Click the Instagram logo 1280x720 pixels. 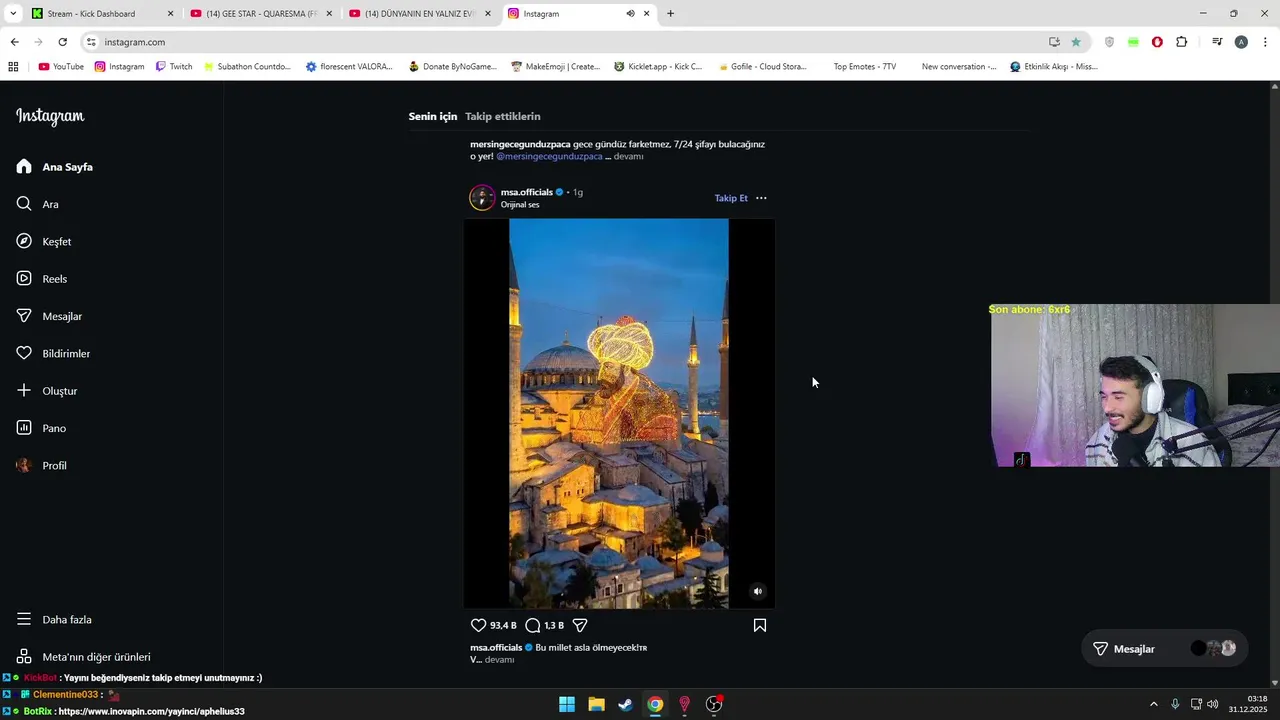click(50, 116)
